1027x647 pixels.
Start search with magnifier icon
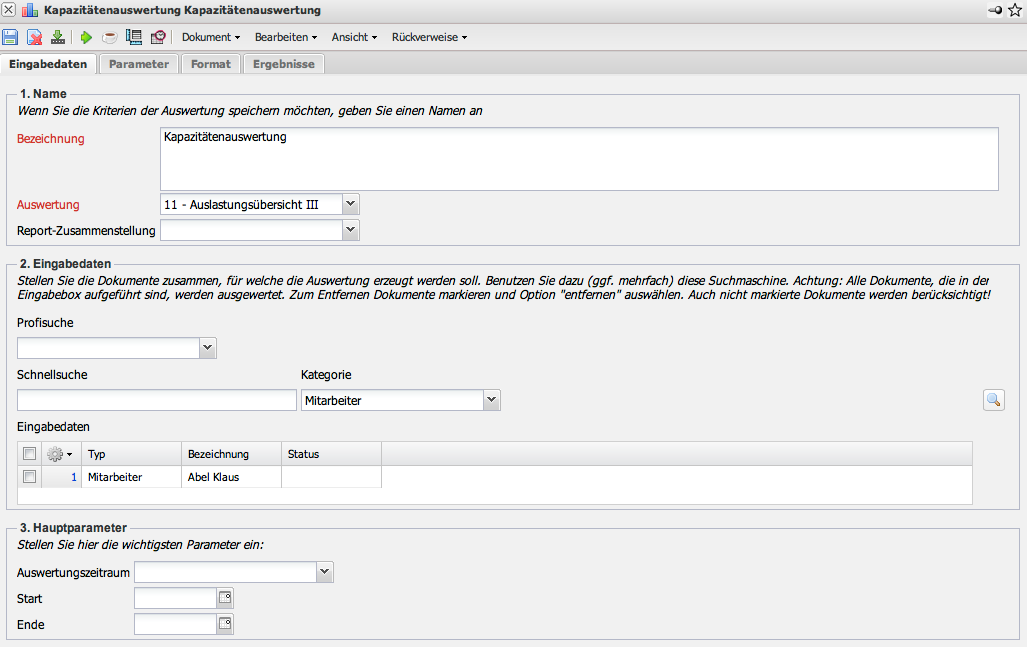tap(994, 400)
